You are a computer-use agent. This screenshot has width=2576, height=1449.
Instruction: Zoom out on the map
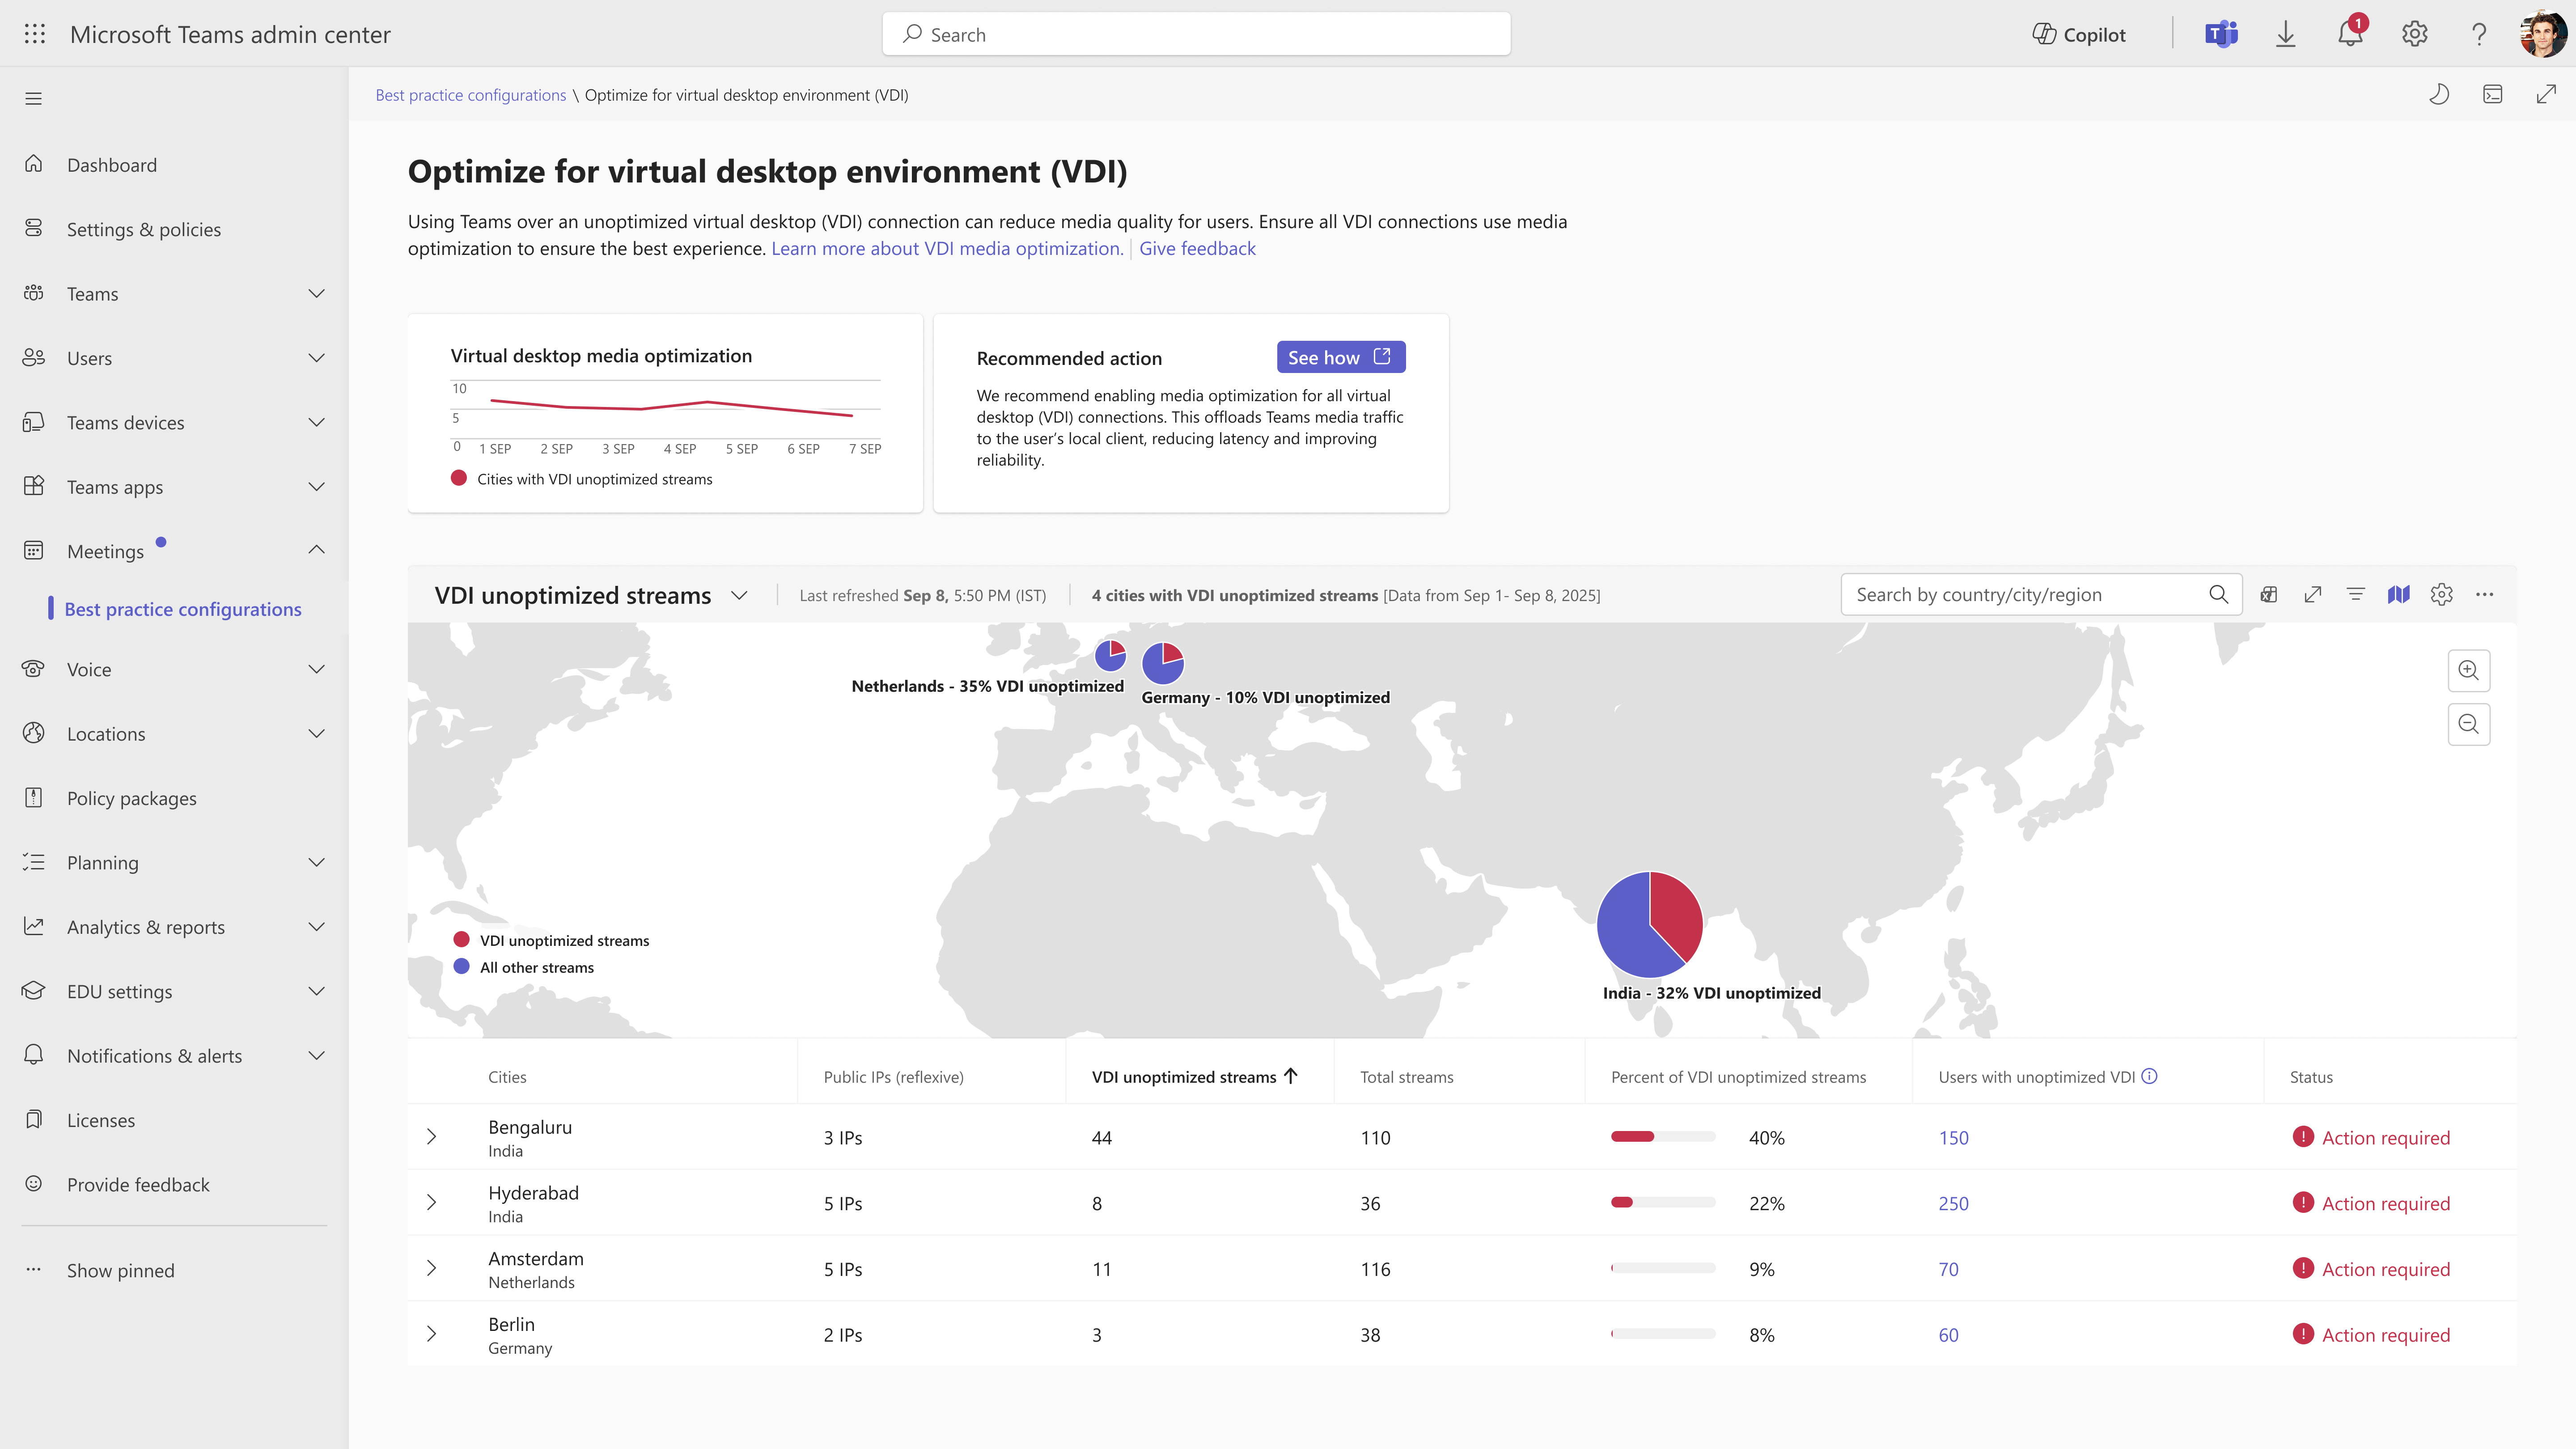pos(2468,724)
